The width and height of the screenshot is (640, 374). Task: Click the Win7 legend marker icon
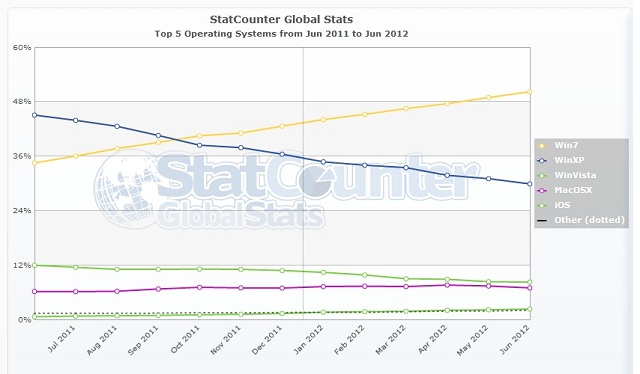pyautogui.click(x=542, y=145)
